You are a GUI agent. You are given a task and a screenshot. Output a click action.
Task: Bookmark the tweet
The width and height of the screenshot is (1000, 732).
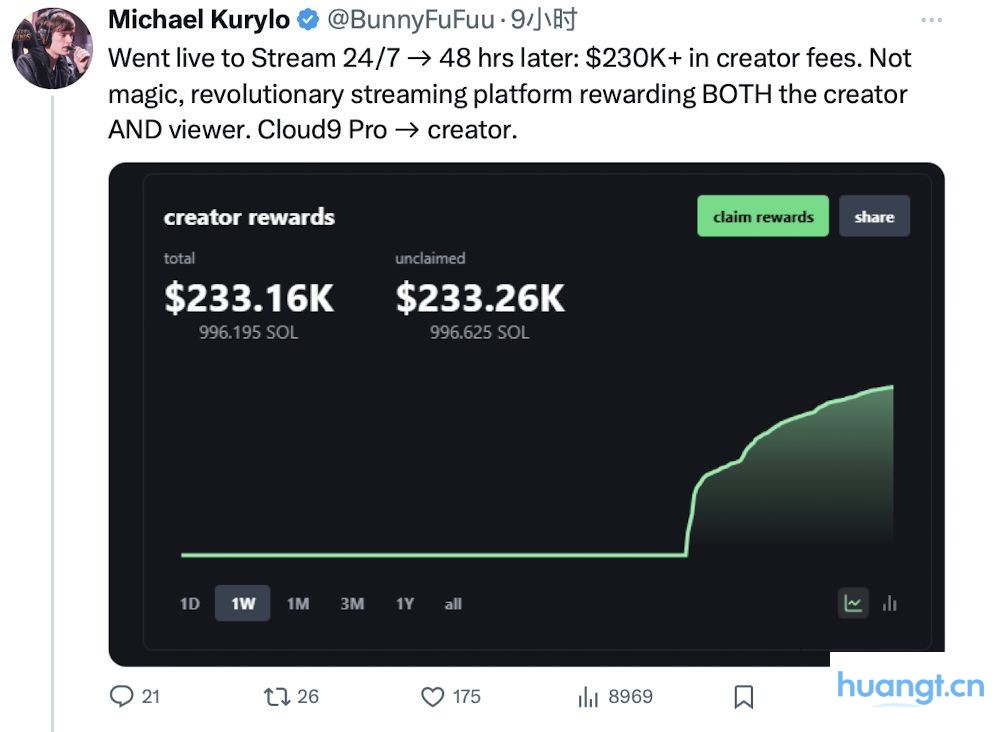[743, 697]
